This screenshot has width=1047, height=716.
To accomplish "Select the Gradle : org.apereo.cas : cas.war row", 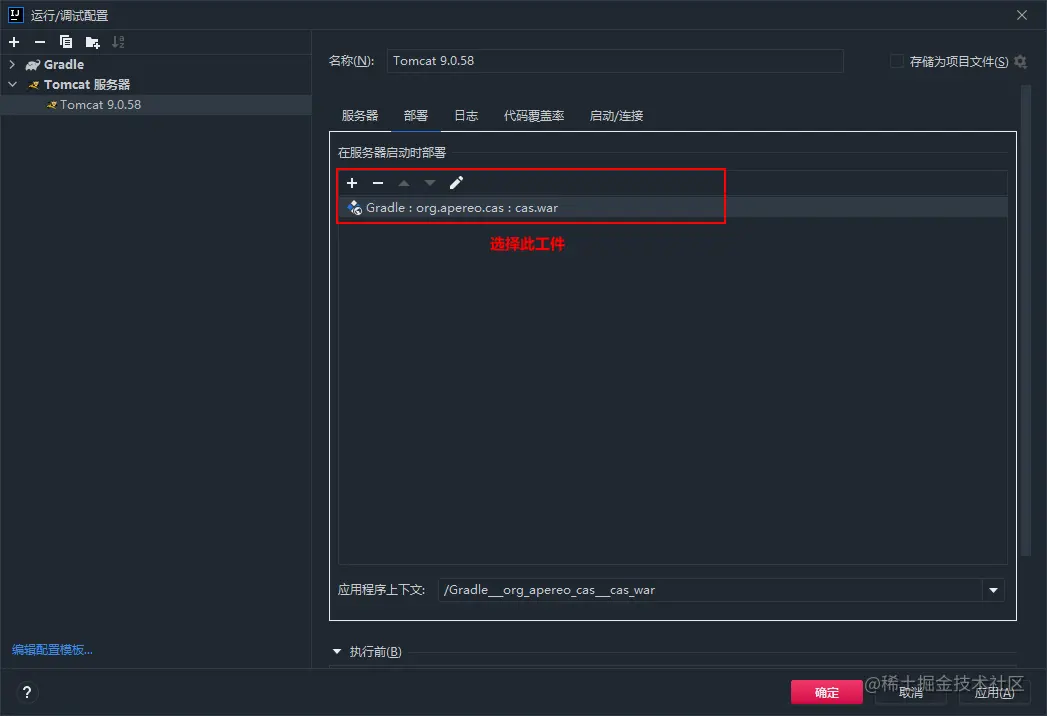I will point(672,208).
